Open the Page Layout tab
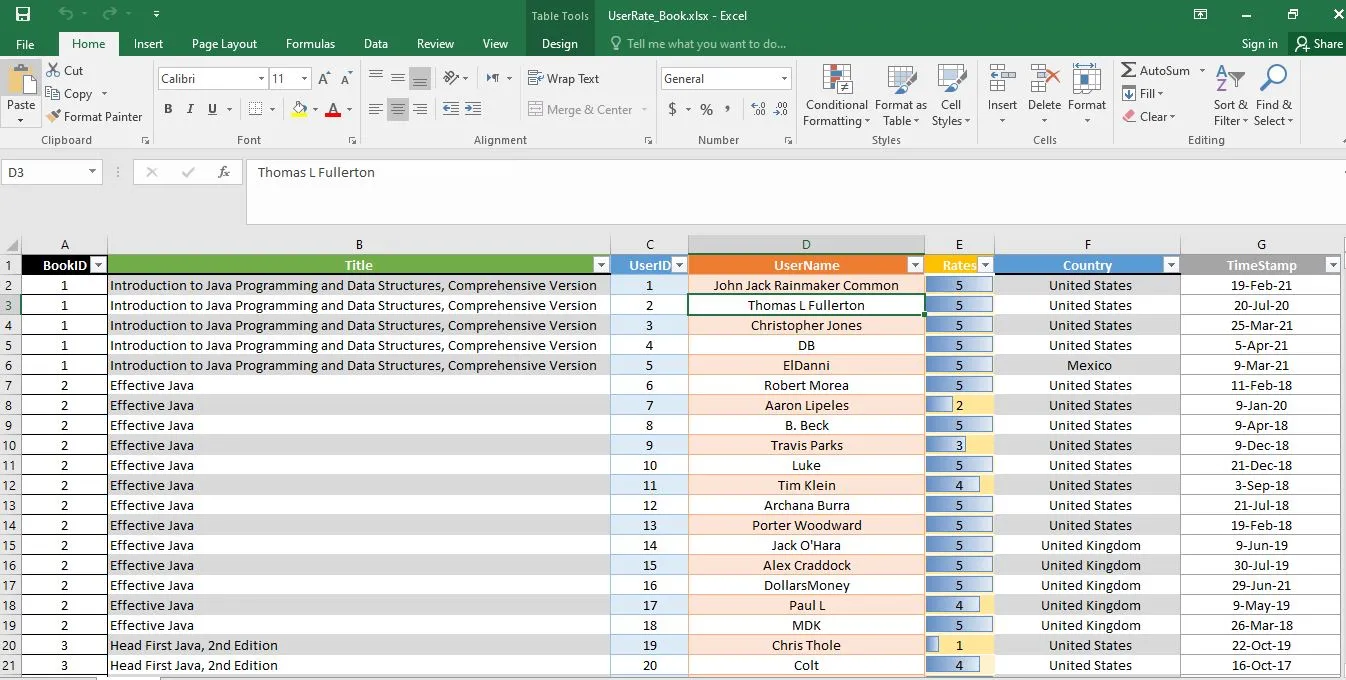Screen dimensions: 1346x680 224,44
